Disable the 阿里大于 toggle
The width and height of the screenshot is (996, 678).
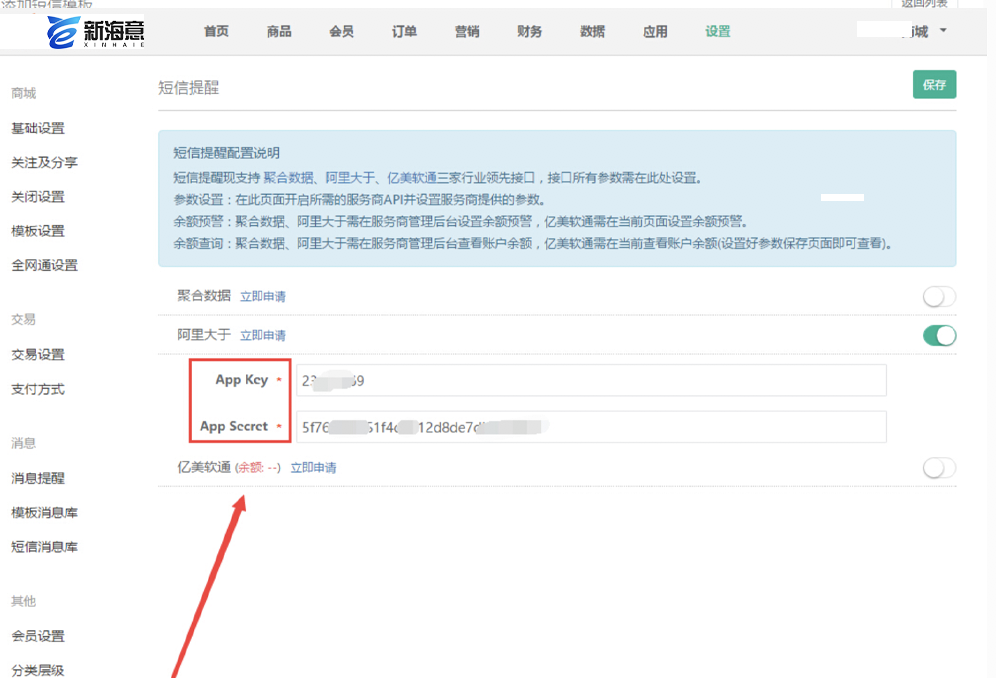939,336
